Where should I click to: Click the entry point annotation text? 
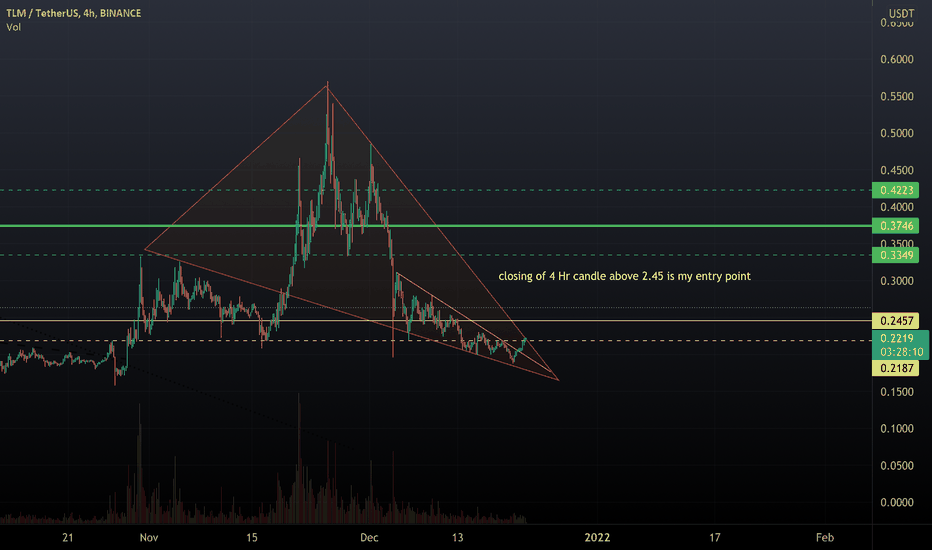click(x=624, y=276)
